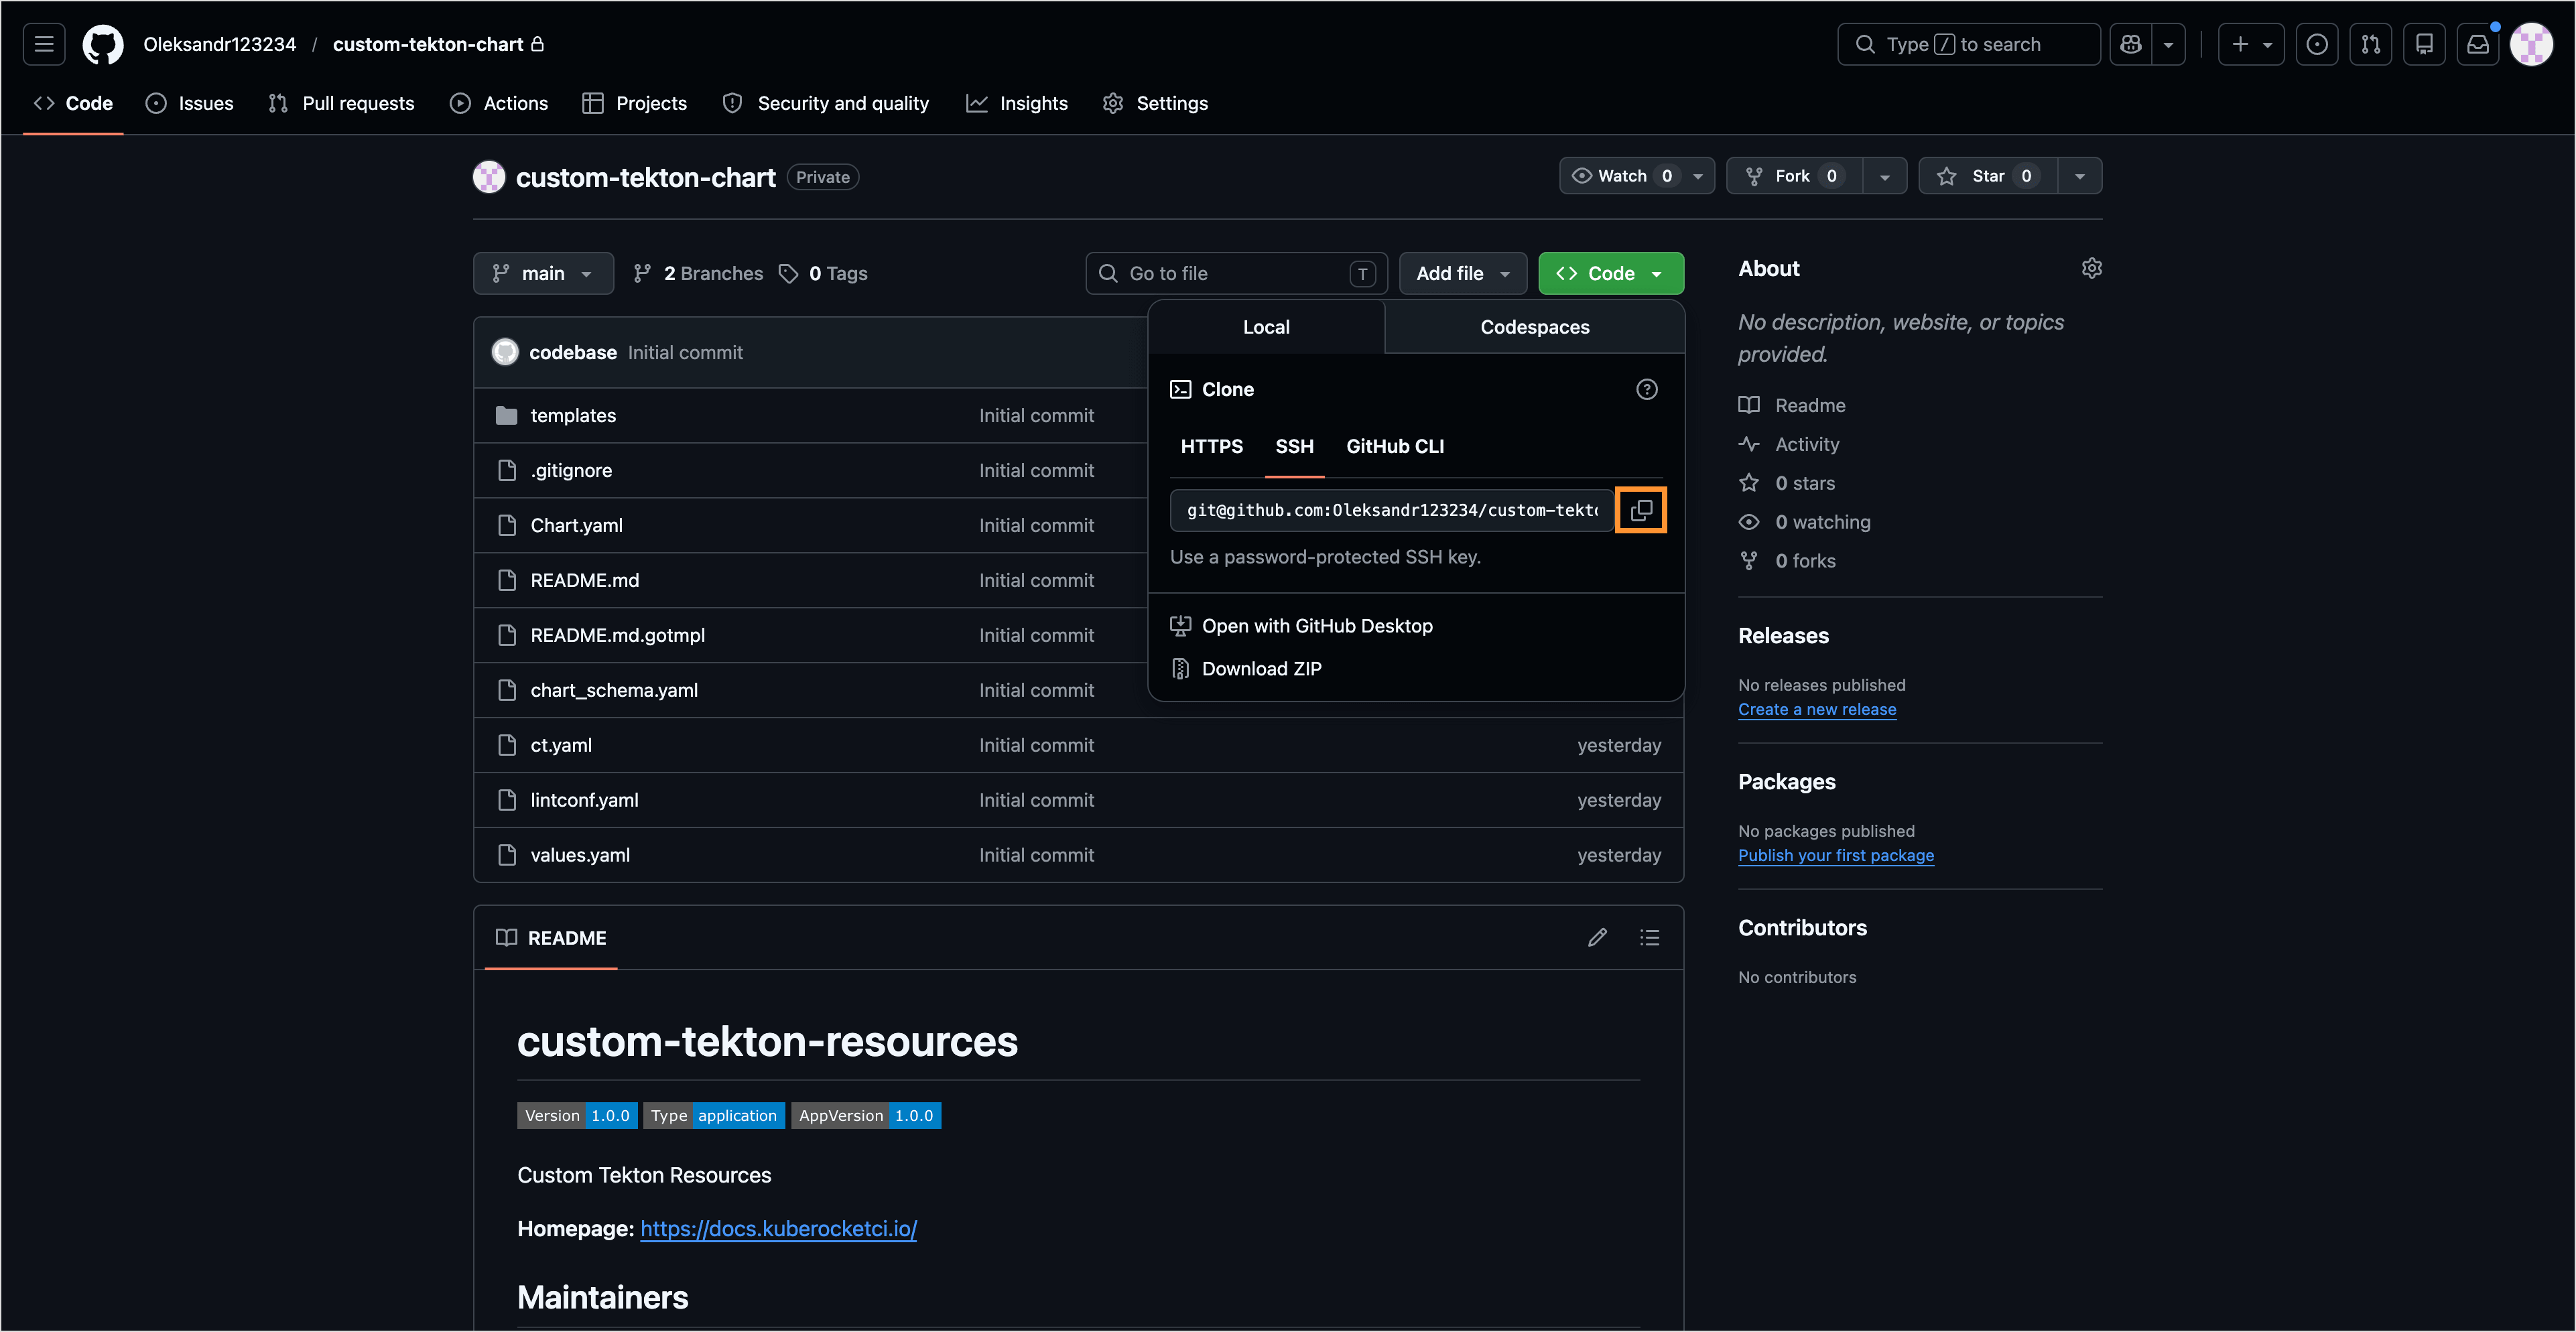
Task: Open the Issues tab
Action: (189, 103)
